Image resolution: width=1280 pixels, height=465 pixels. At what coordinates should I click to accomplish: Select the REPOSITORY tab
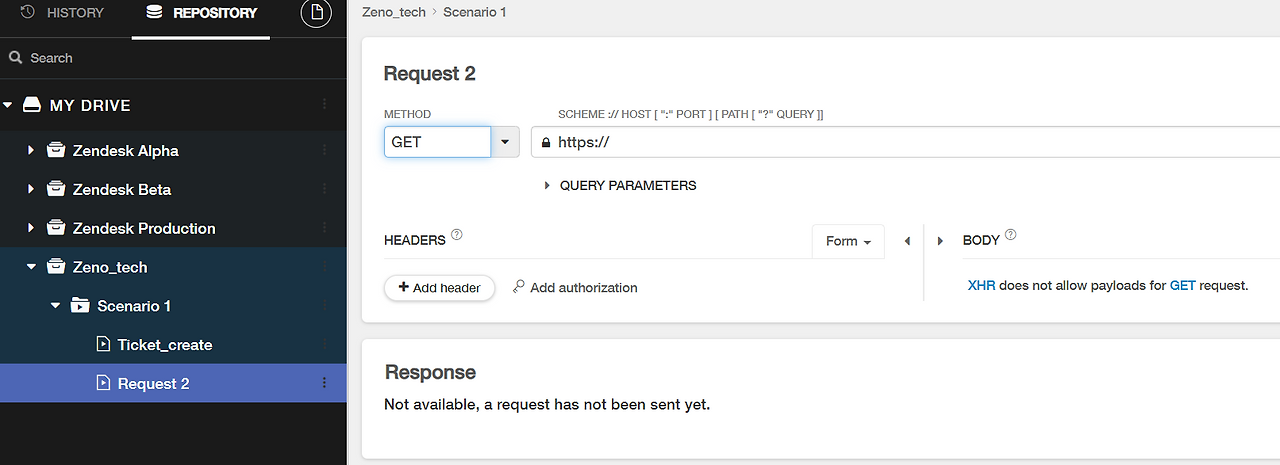point(201,13)
